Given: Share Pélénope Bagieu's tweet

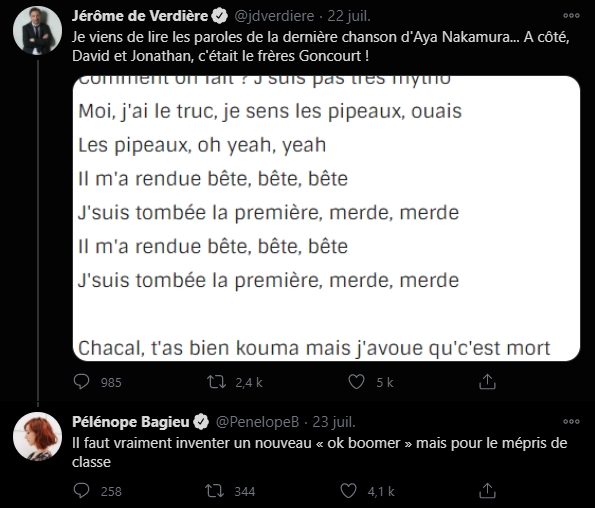Looking at the screenshot, I should (487, 491).
